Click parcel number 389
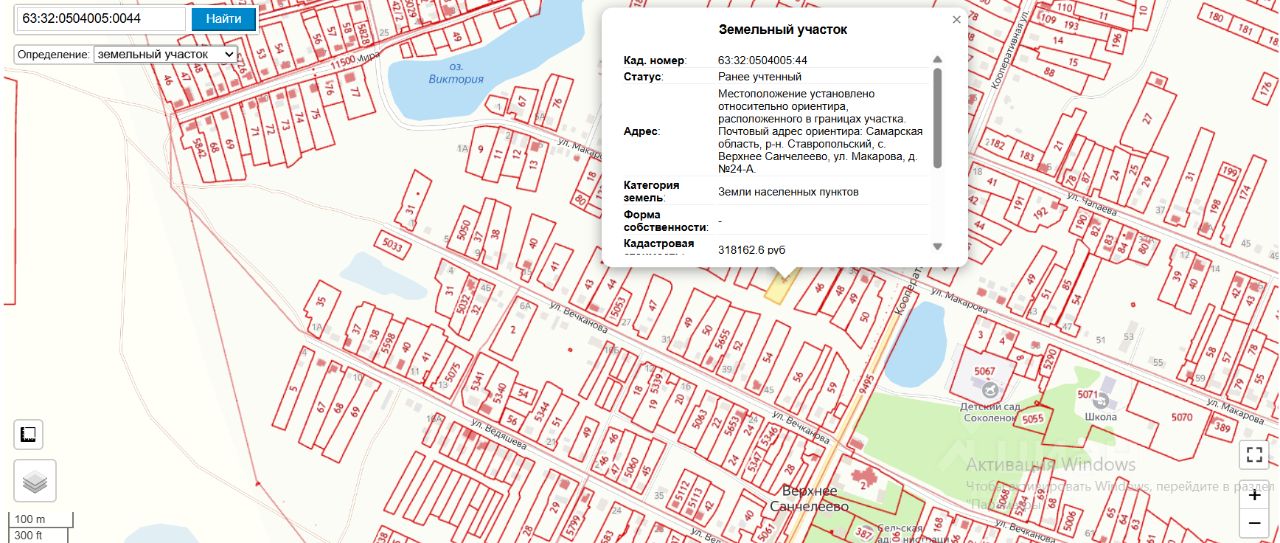This screenshot has height=543, width=1280. (1222, 426)
